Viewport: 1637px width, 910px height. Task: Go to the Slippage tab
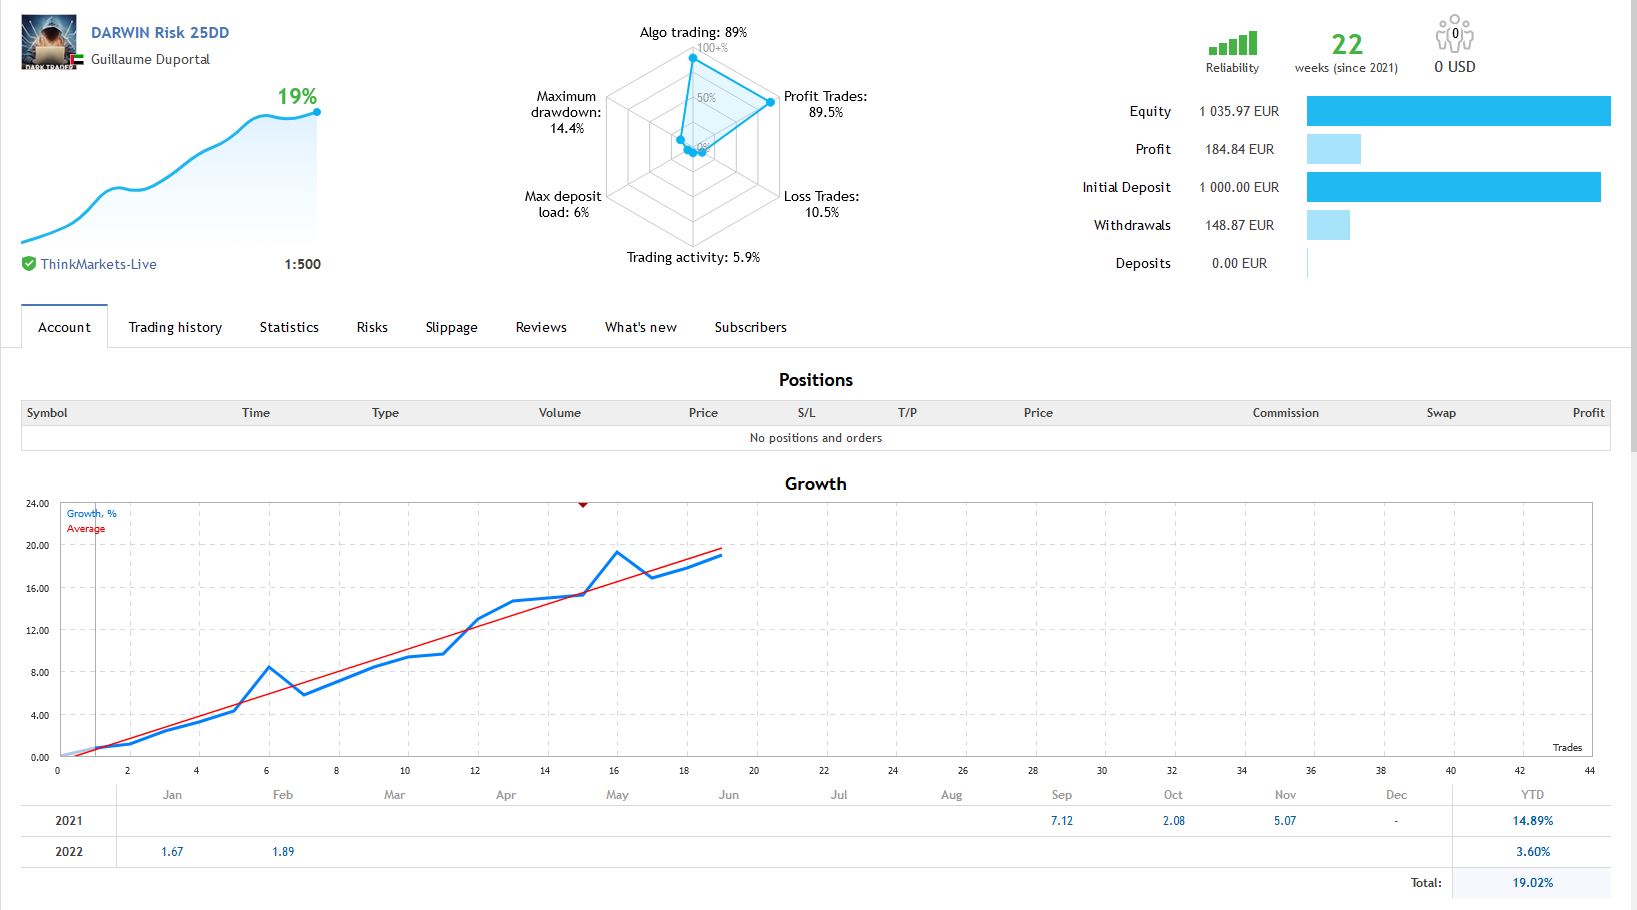click(451, 327)
